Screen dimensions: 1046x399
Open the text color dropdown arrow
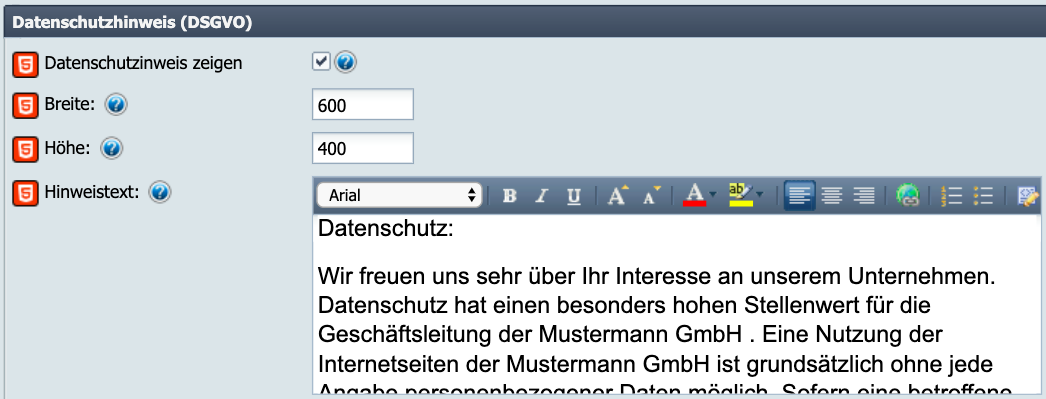(713, 196)
